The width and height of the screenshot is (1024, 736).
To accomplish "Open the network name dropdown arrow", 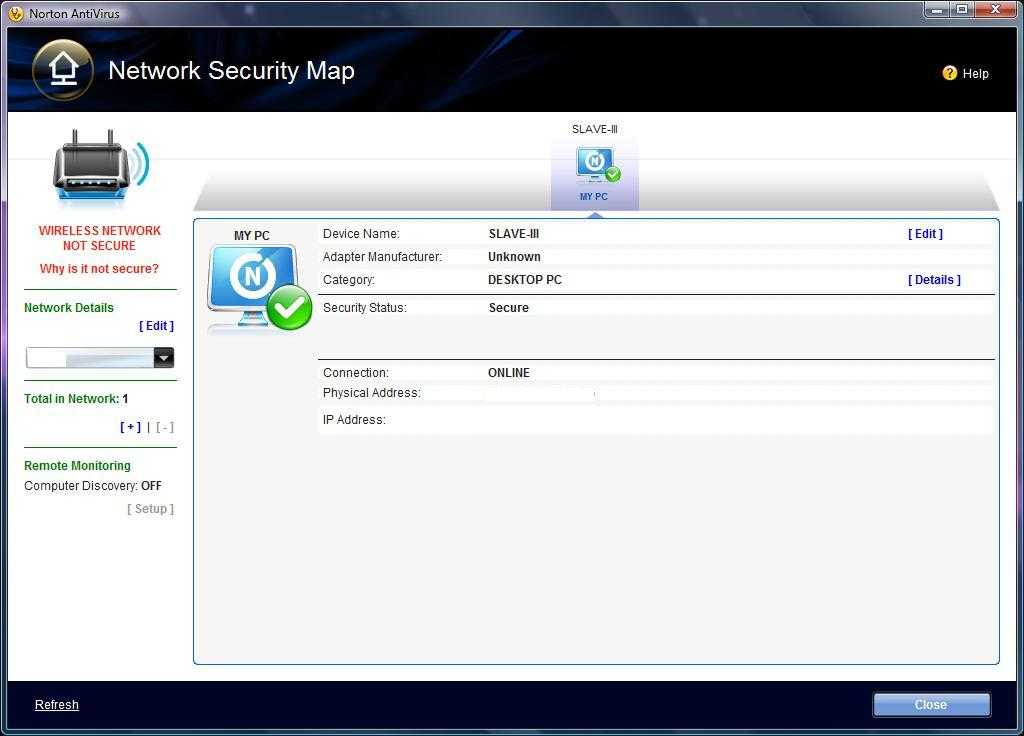I will pos(163,357).
